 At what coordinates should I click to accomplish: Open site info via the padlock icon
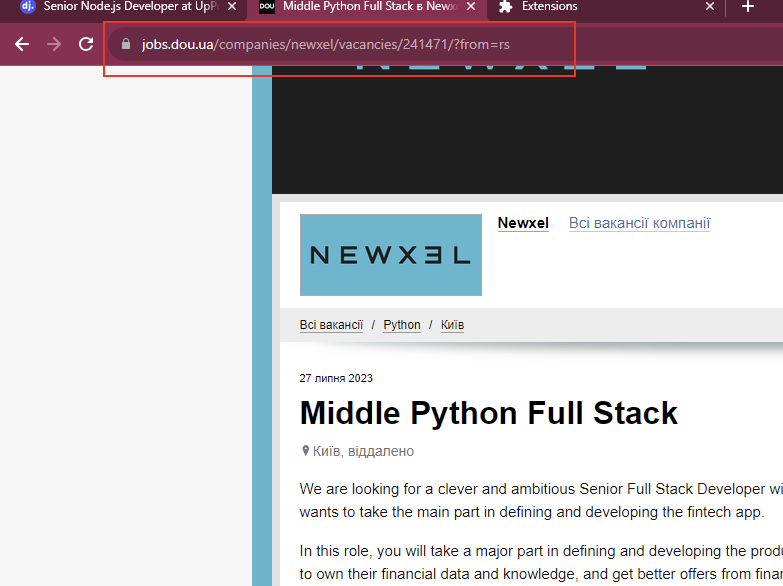(x=126, y=44)
